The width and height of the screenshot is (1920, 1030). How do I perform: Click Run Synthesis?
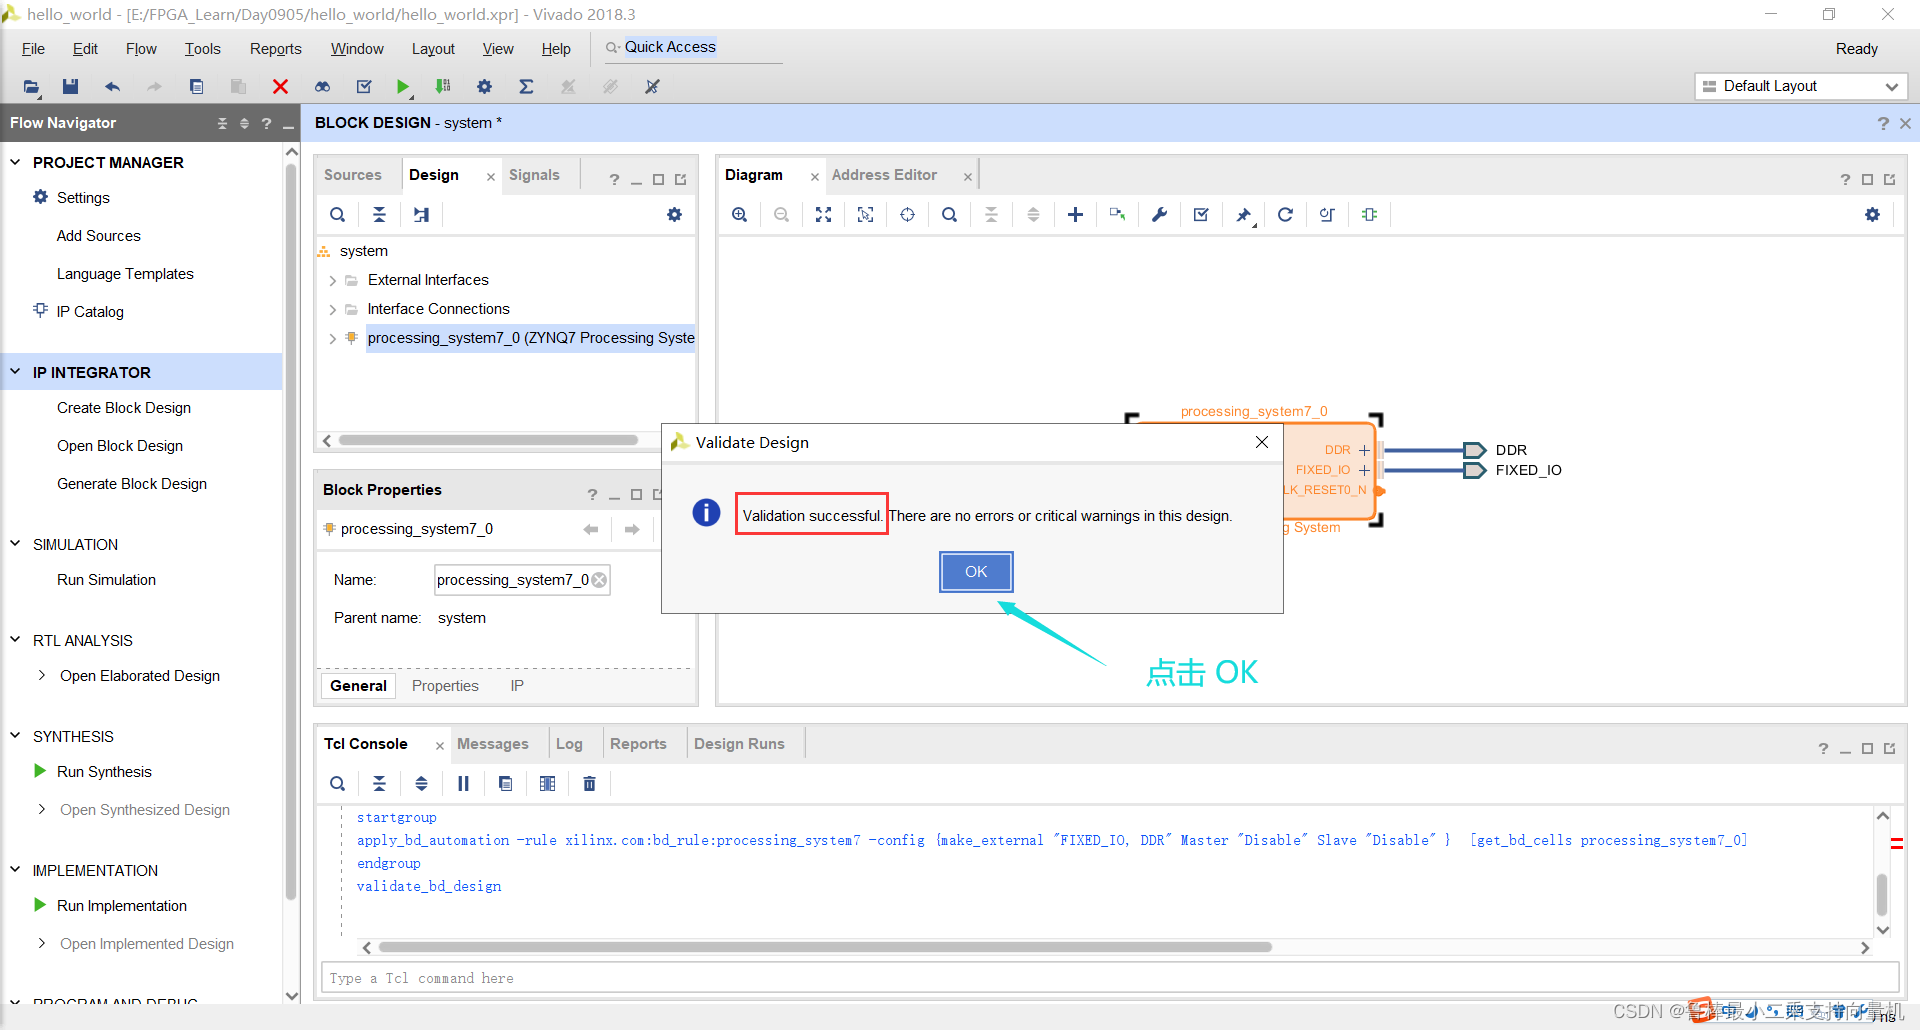(x=104, y=772)
